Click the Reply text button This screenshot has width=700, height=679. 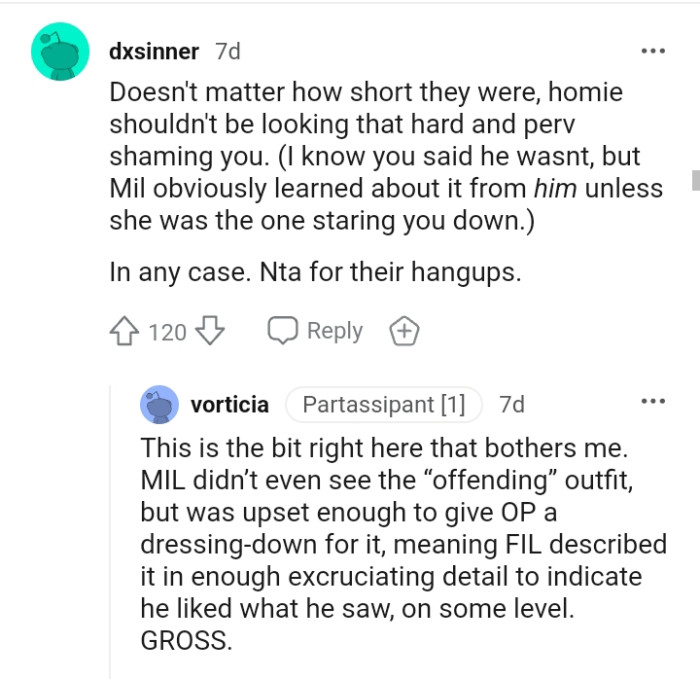[x=334, y=331]
